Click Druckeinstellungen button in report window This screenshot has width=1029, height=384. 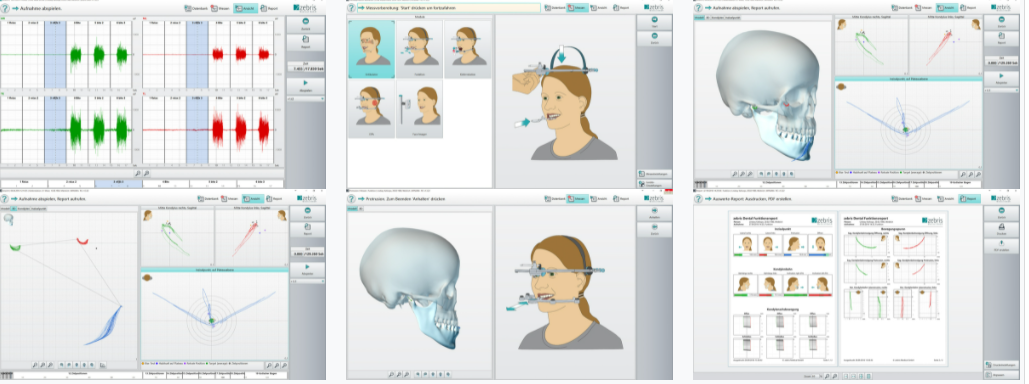(1001, 364)
